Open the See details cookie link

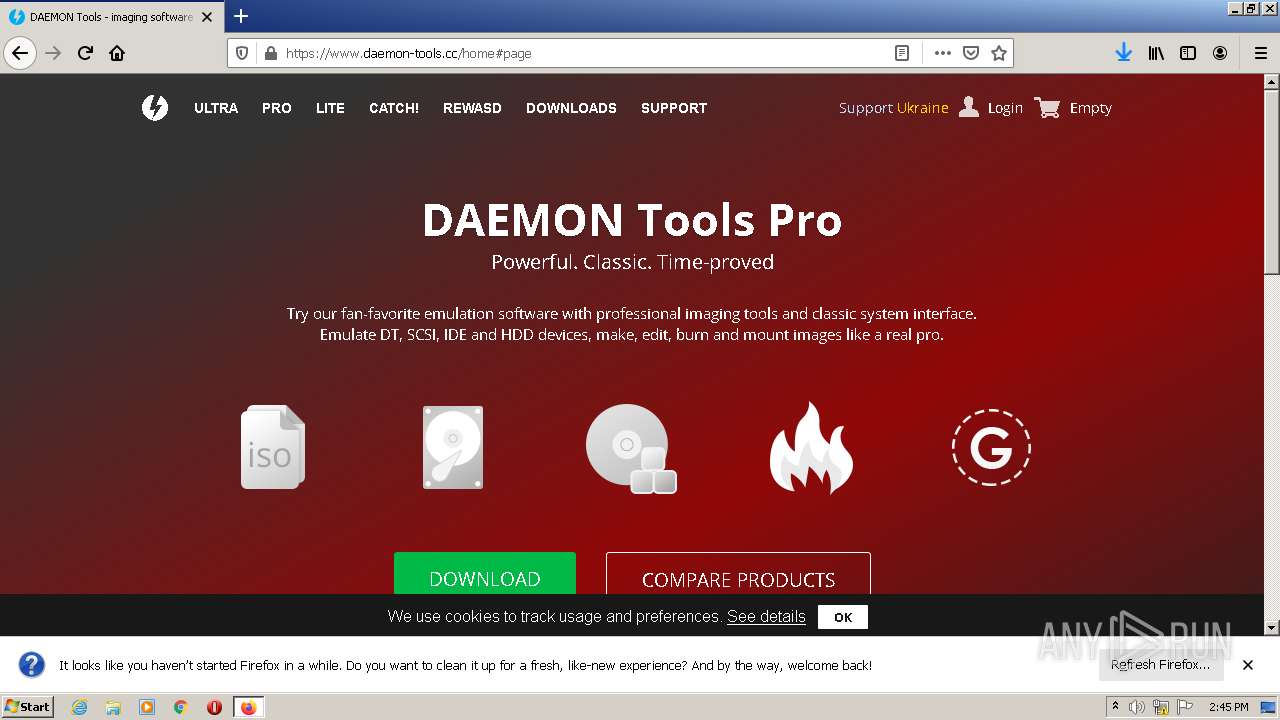point(766,617)
